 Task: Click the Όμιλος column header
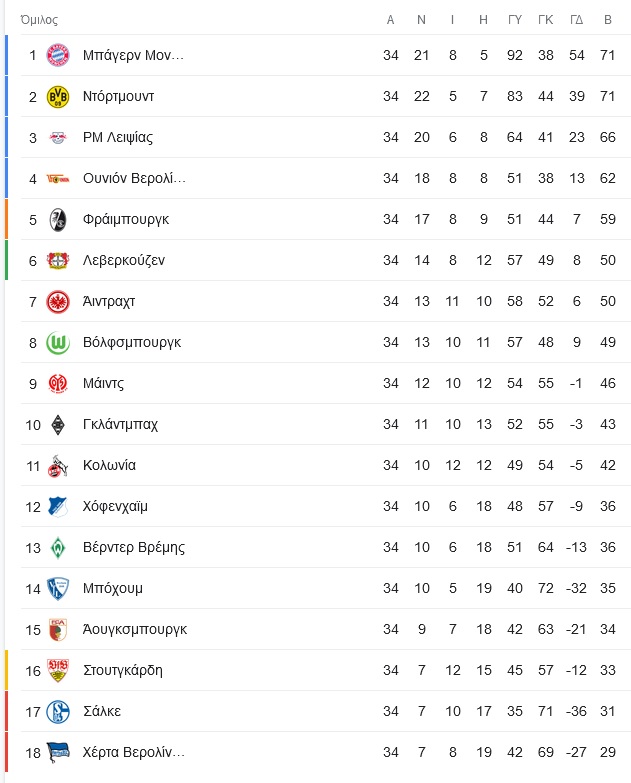pos(39,20)
